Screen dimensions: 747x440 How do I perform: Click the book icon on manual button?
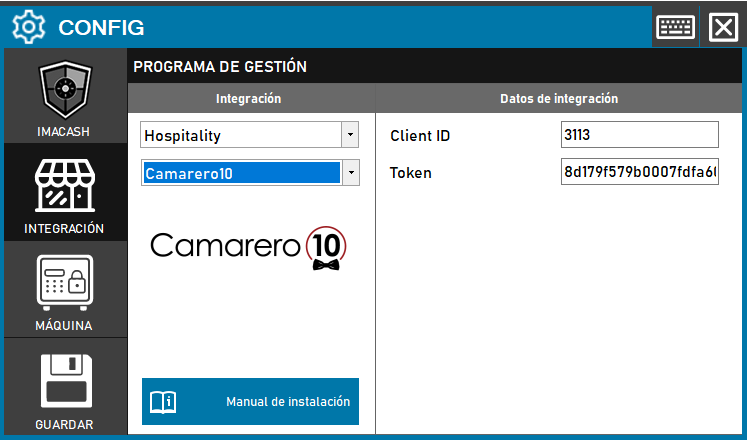click(x=163, y=402)
